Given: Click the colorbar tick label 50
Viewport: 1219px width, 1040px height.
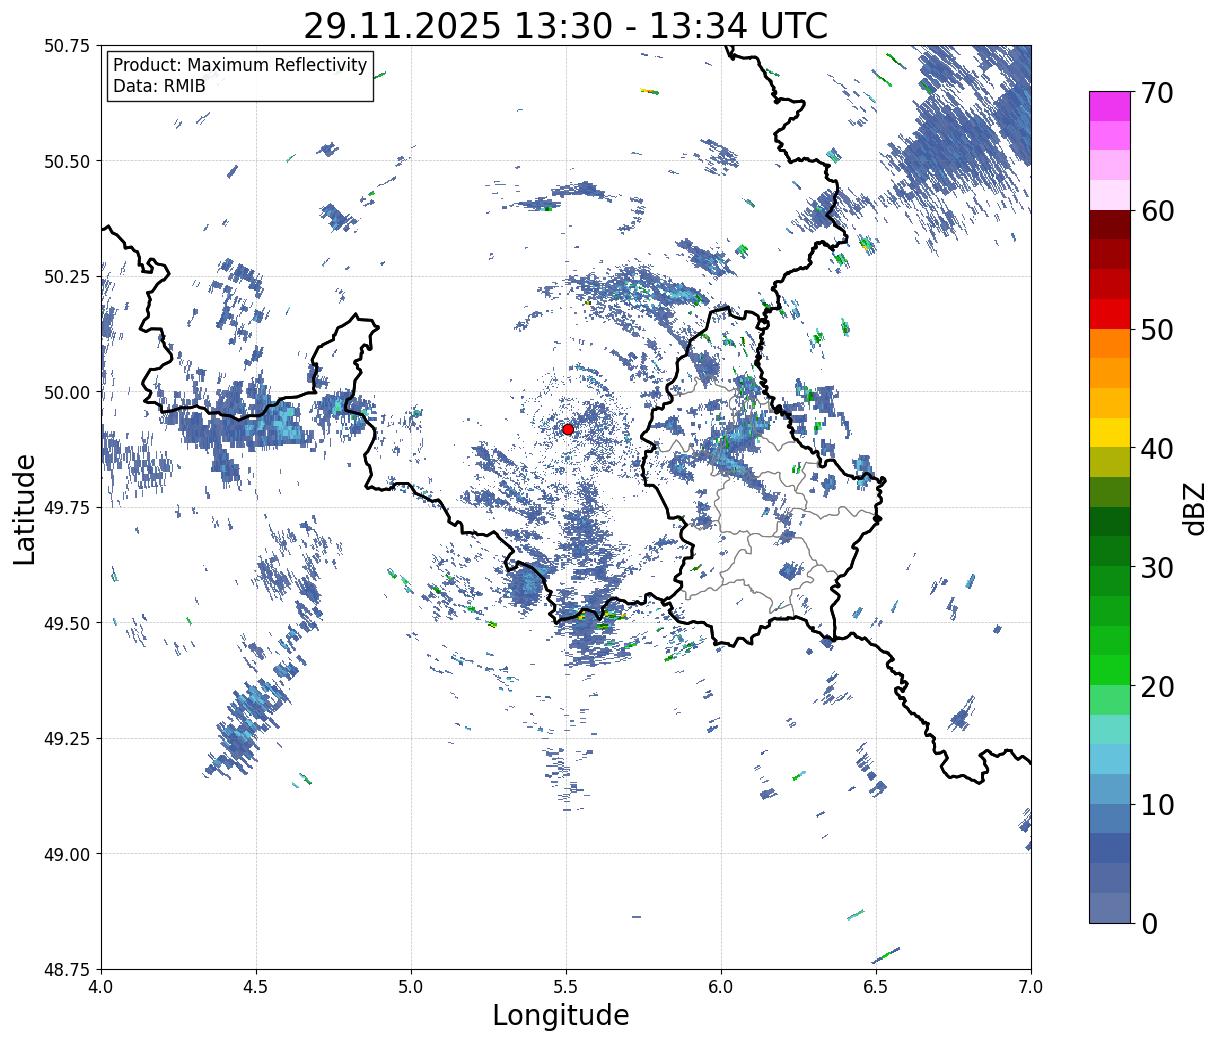Looking at the screenshot, I should (x=1158, y=330).
